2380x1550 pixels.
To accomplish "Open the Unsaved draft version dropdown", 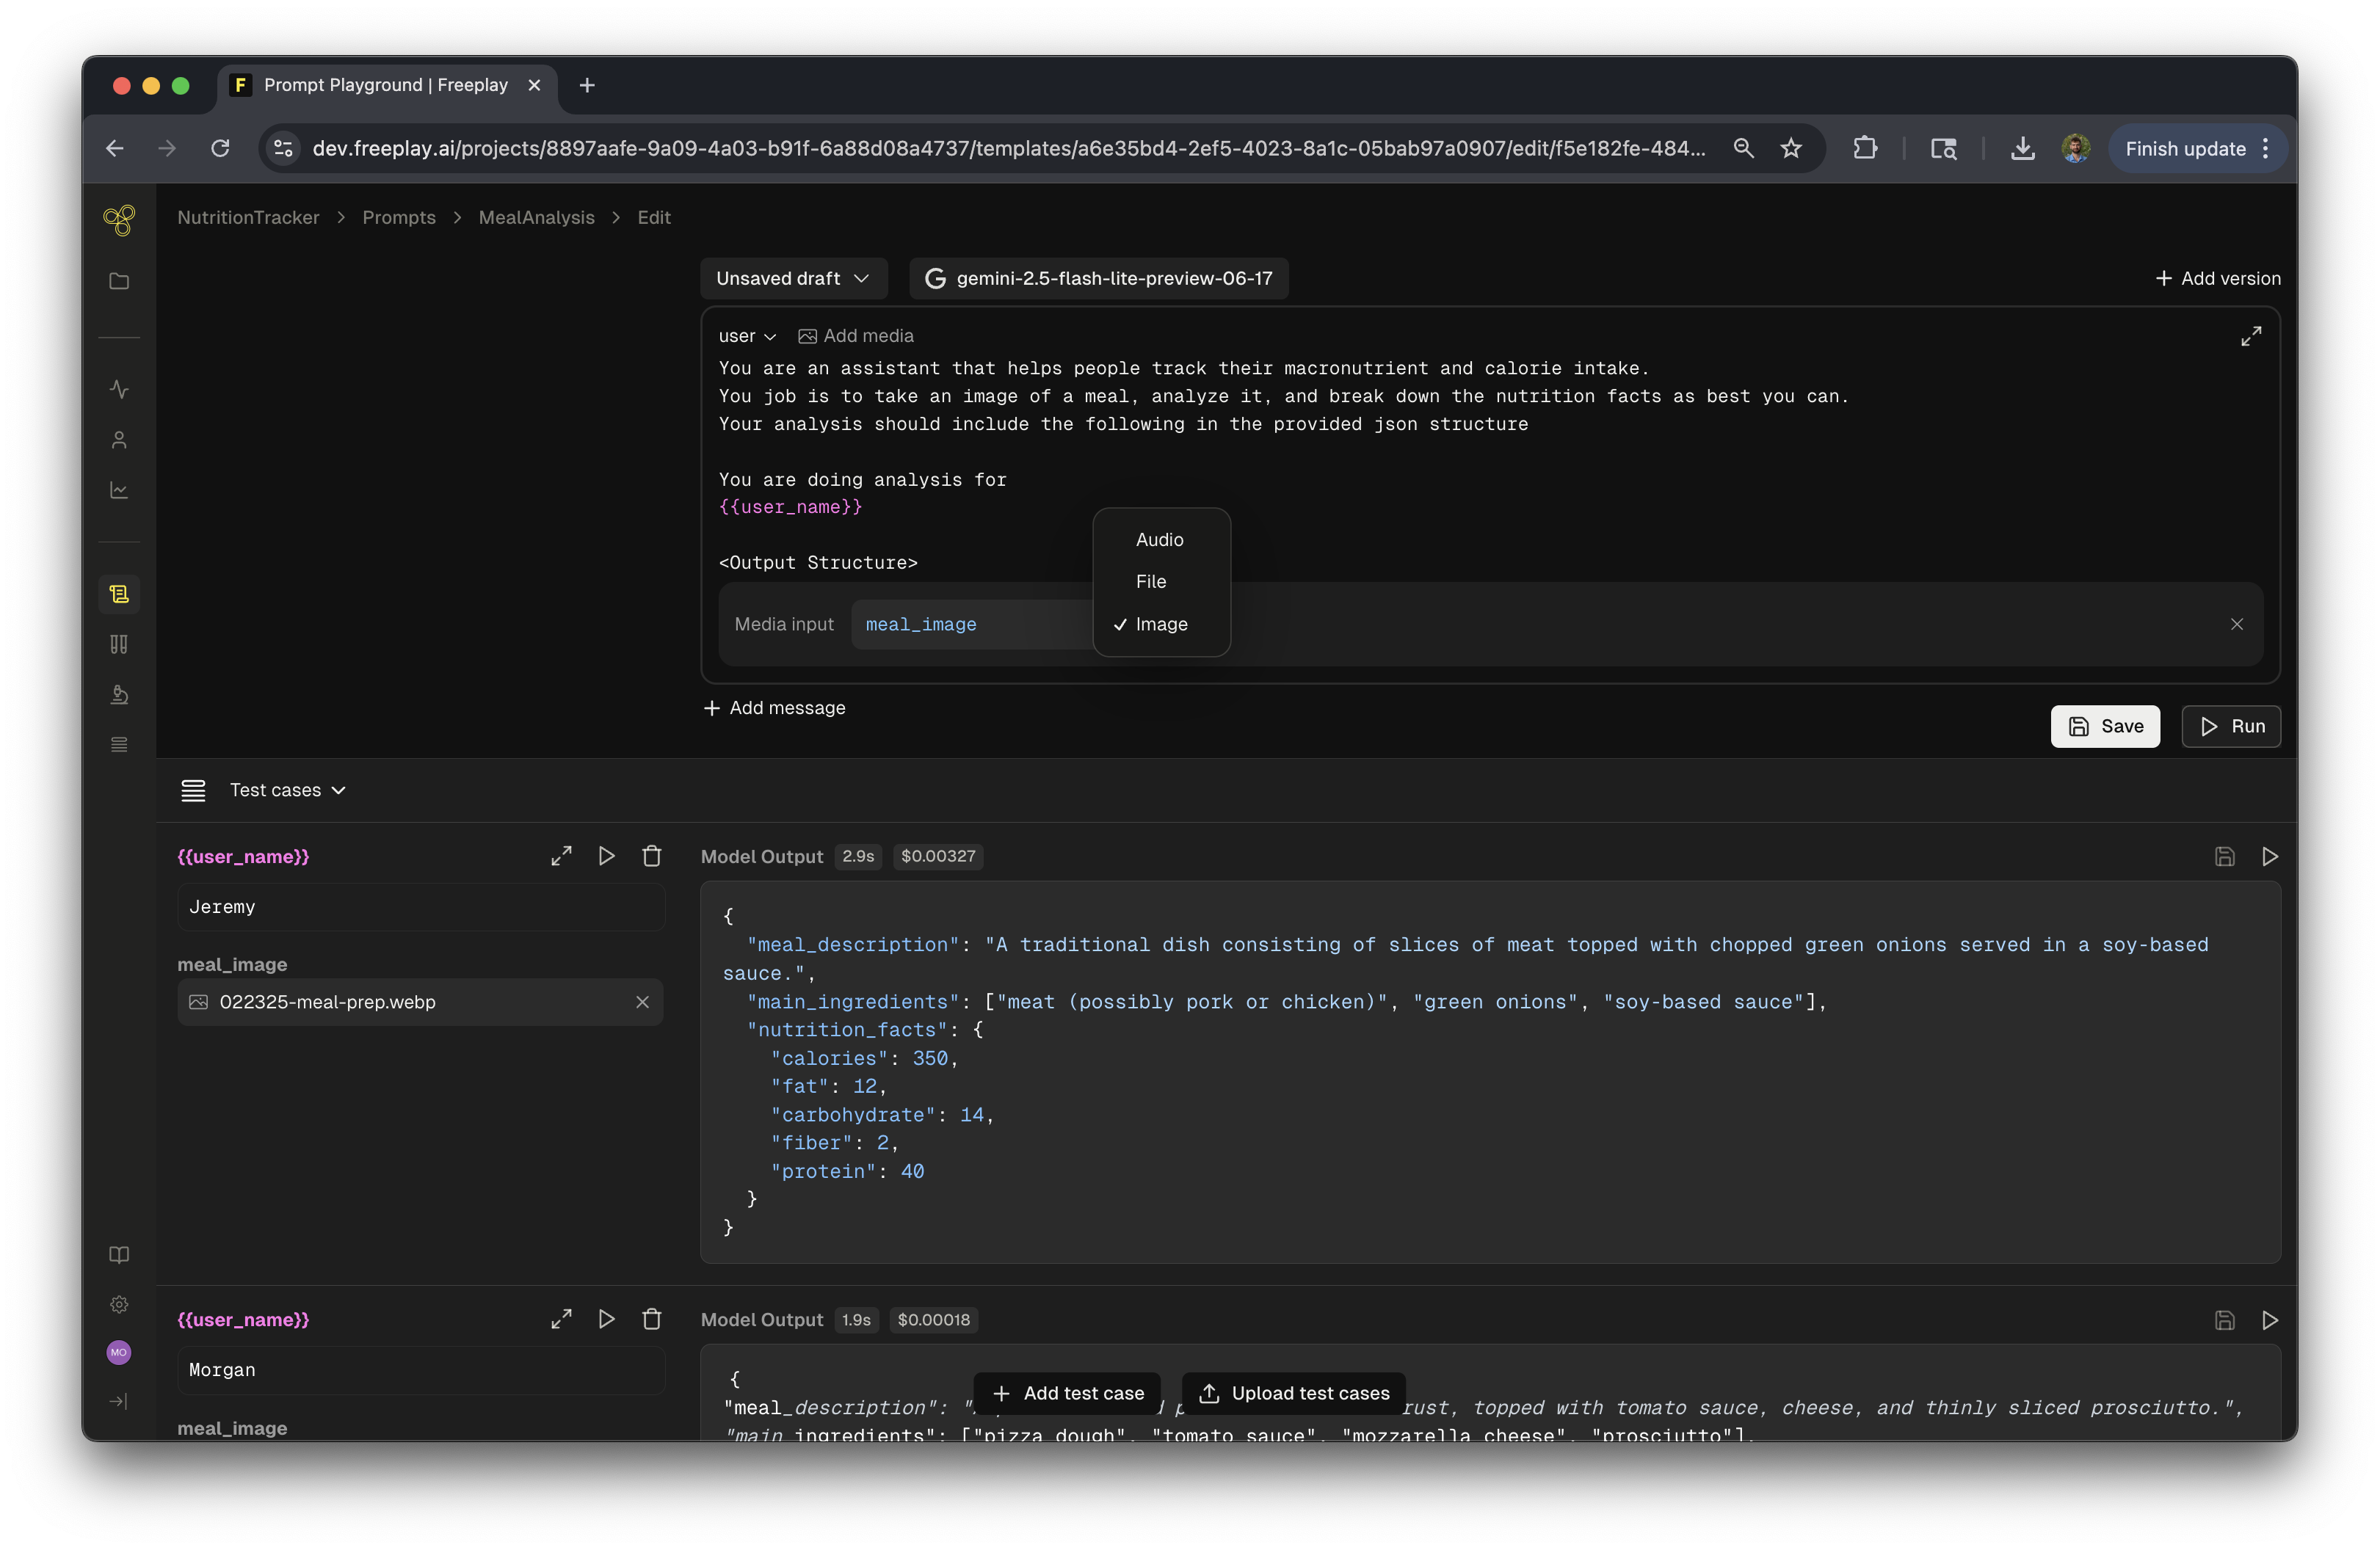I will 792,278.
